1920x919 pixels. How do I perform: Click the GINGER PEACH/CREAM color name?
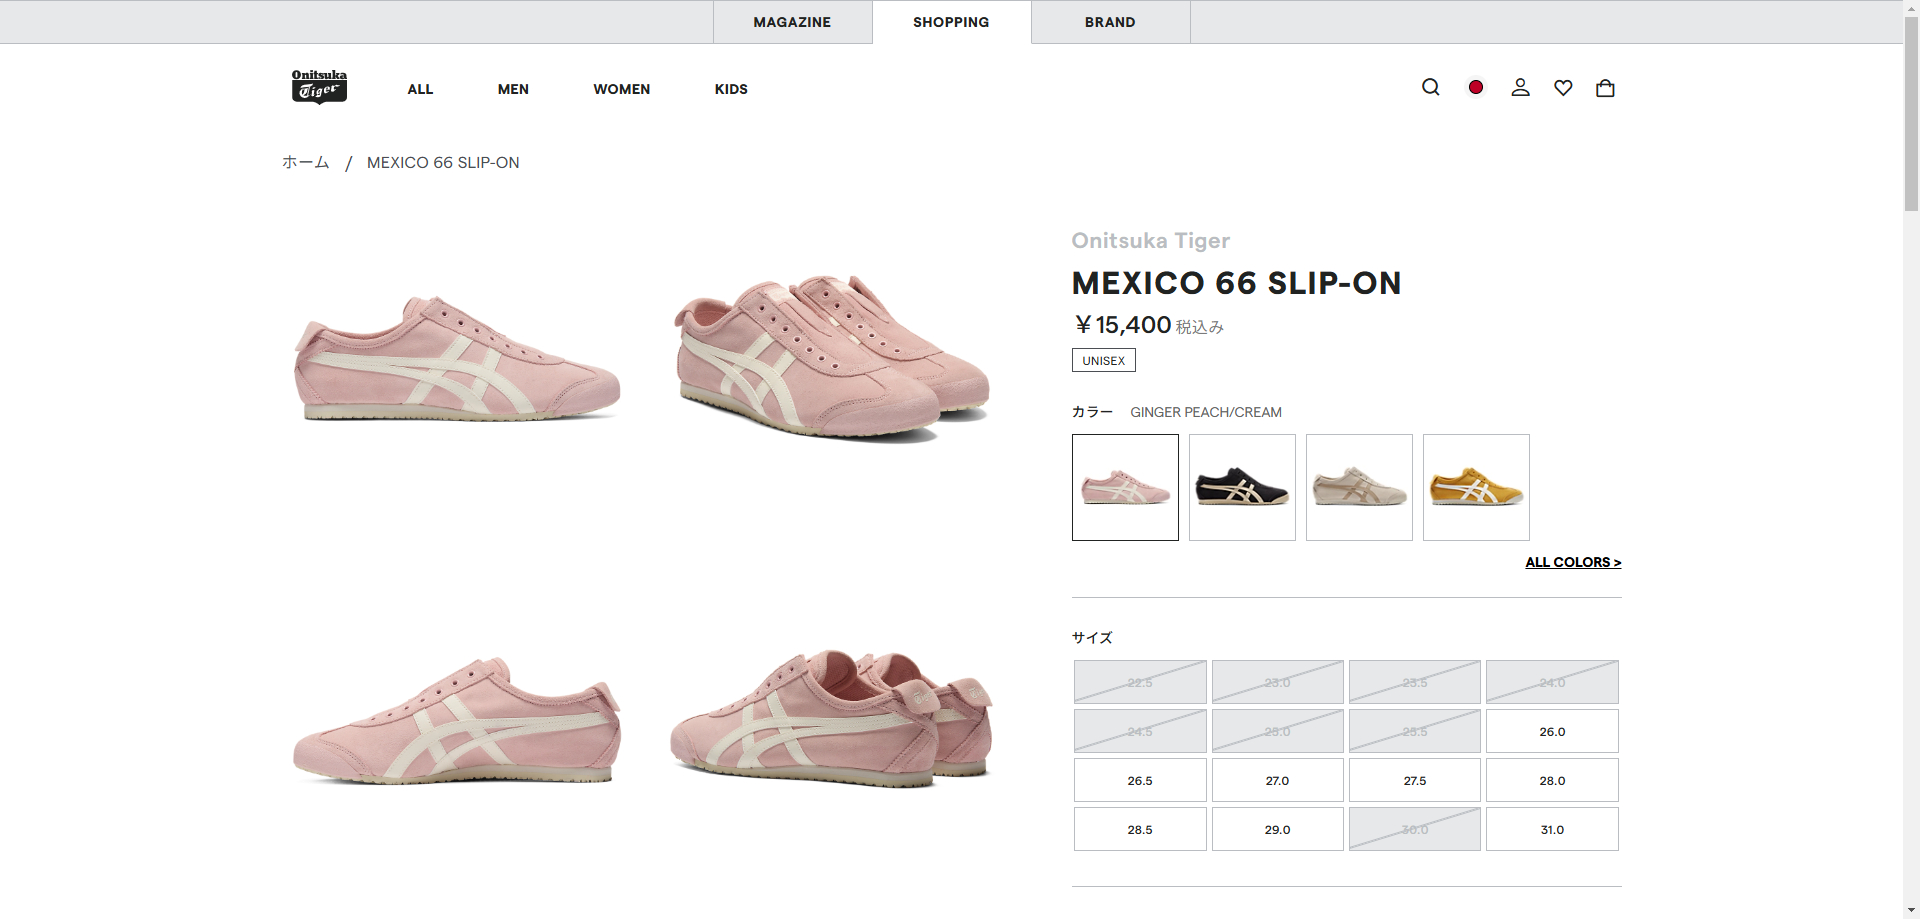click(x=1206, y=412)
